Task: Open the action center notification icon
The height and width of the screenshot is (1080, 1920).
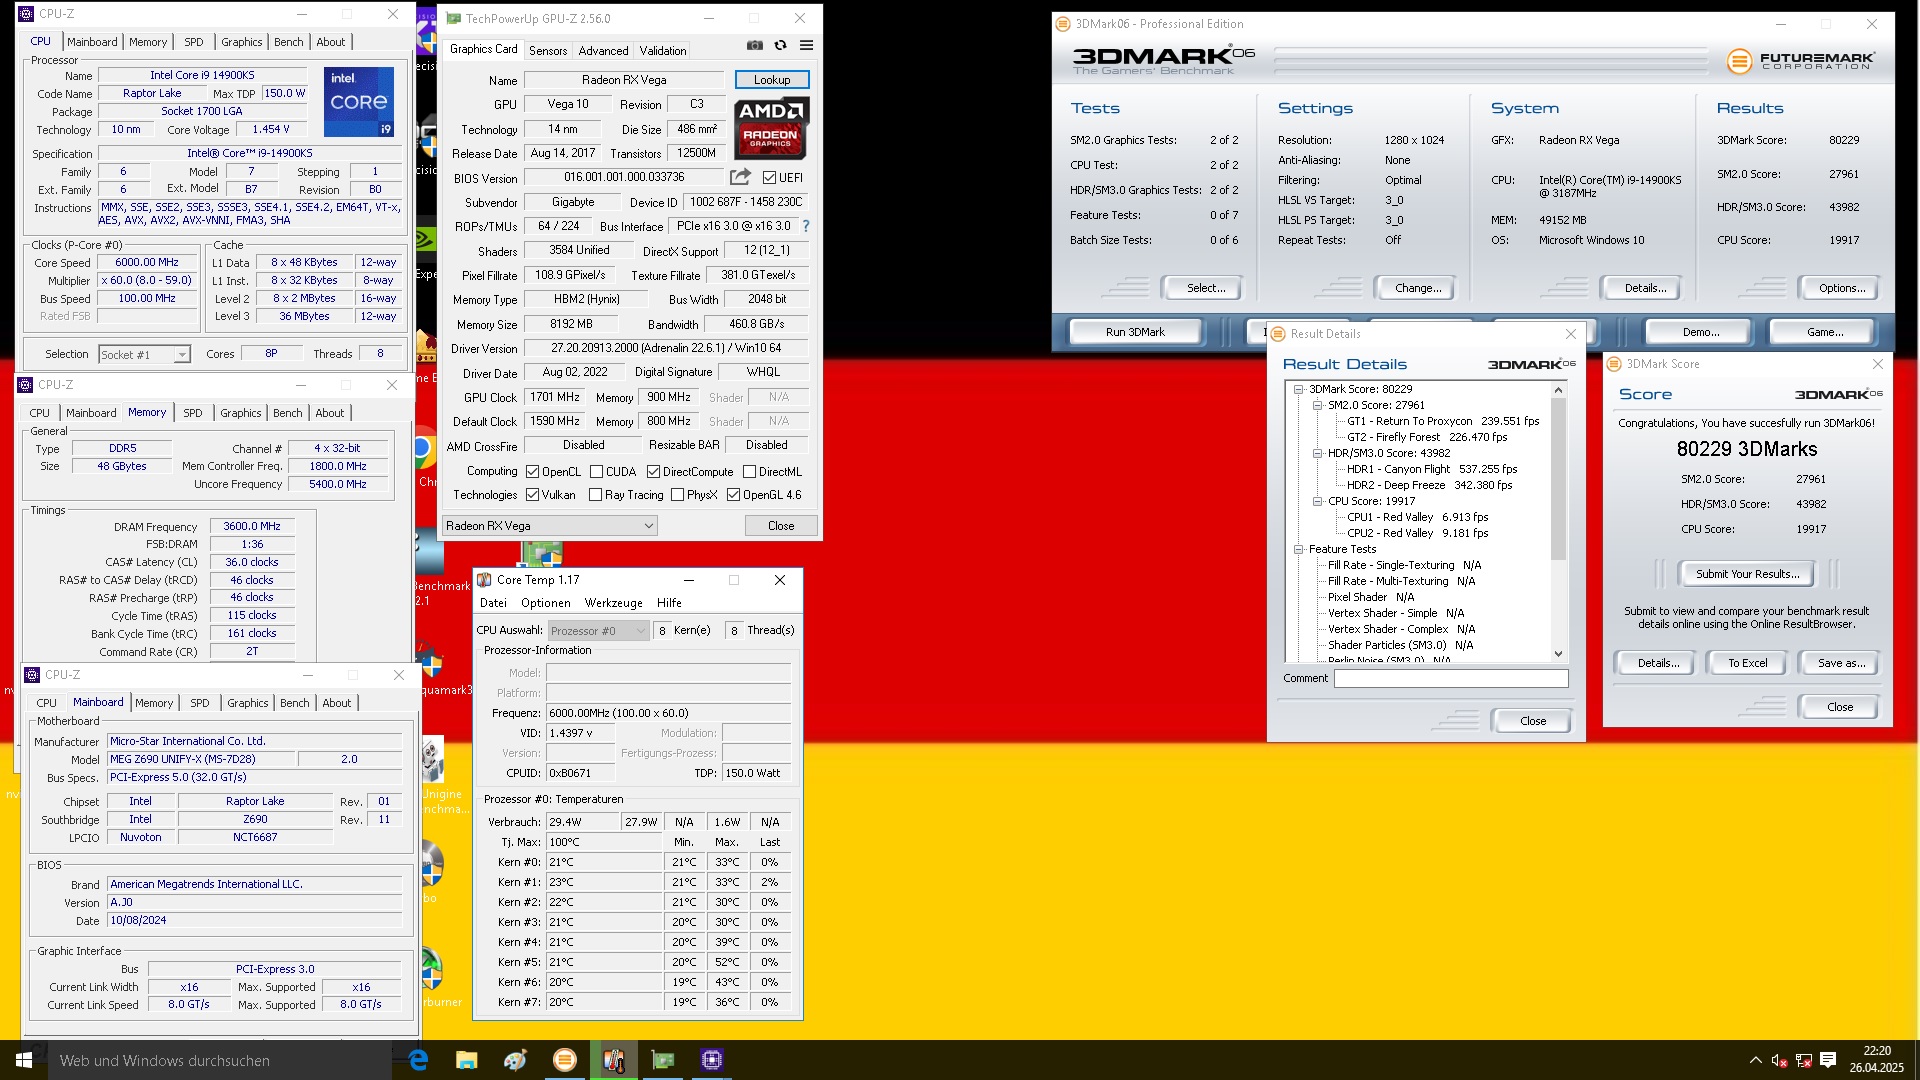Action: [1828, 1060]
